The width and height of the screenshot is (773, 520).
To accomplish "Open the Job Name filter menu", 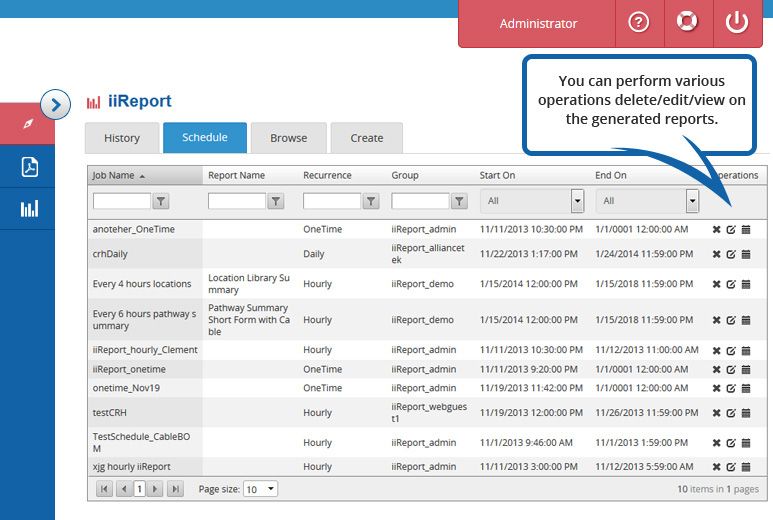I will pyautogui.click(x=161, y=201).
